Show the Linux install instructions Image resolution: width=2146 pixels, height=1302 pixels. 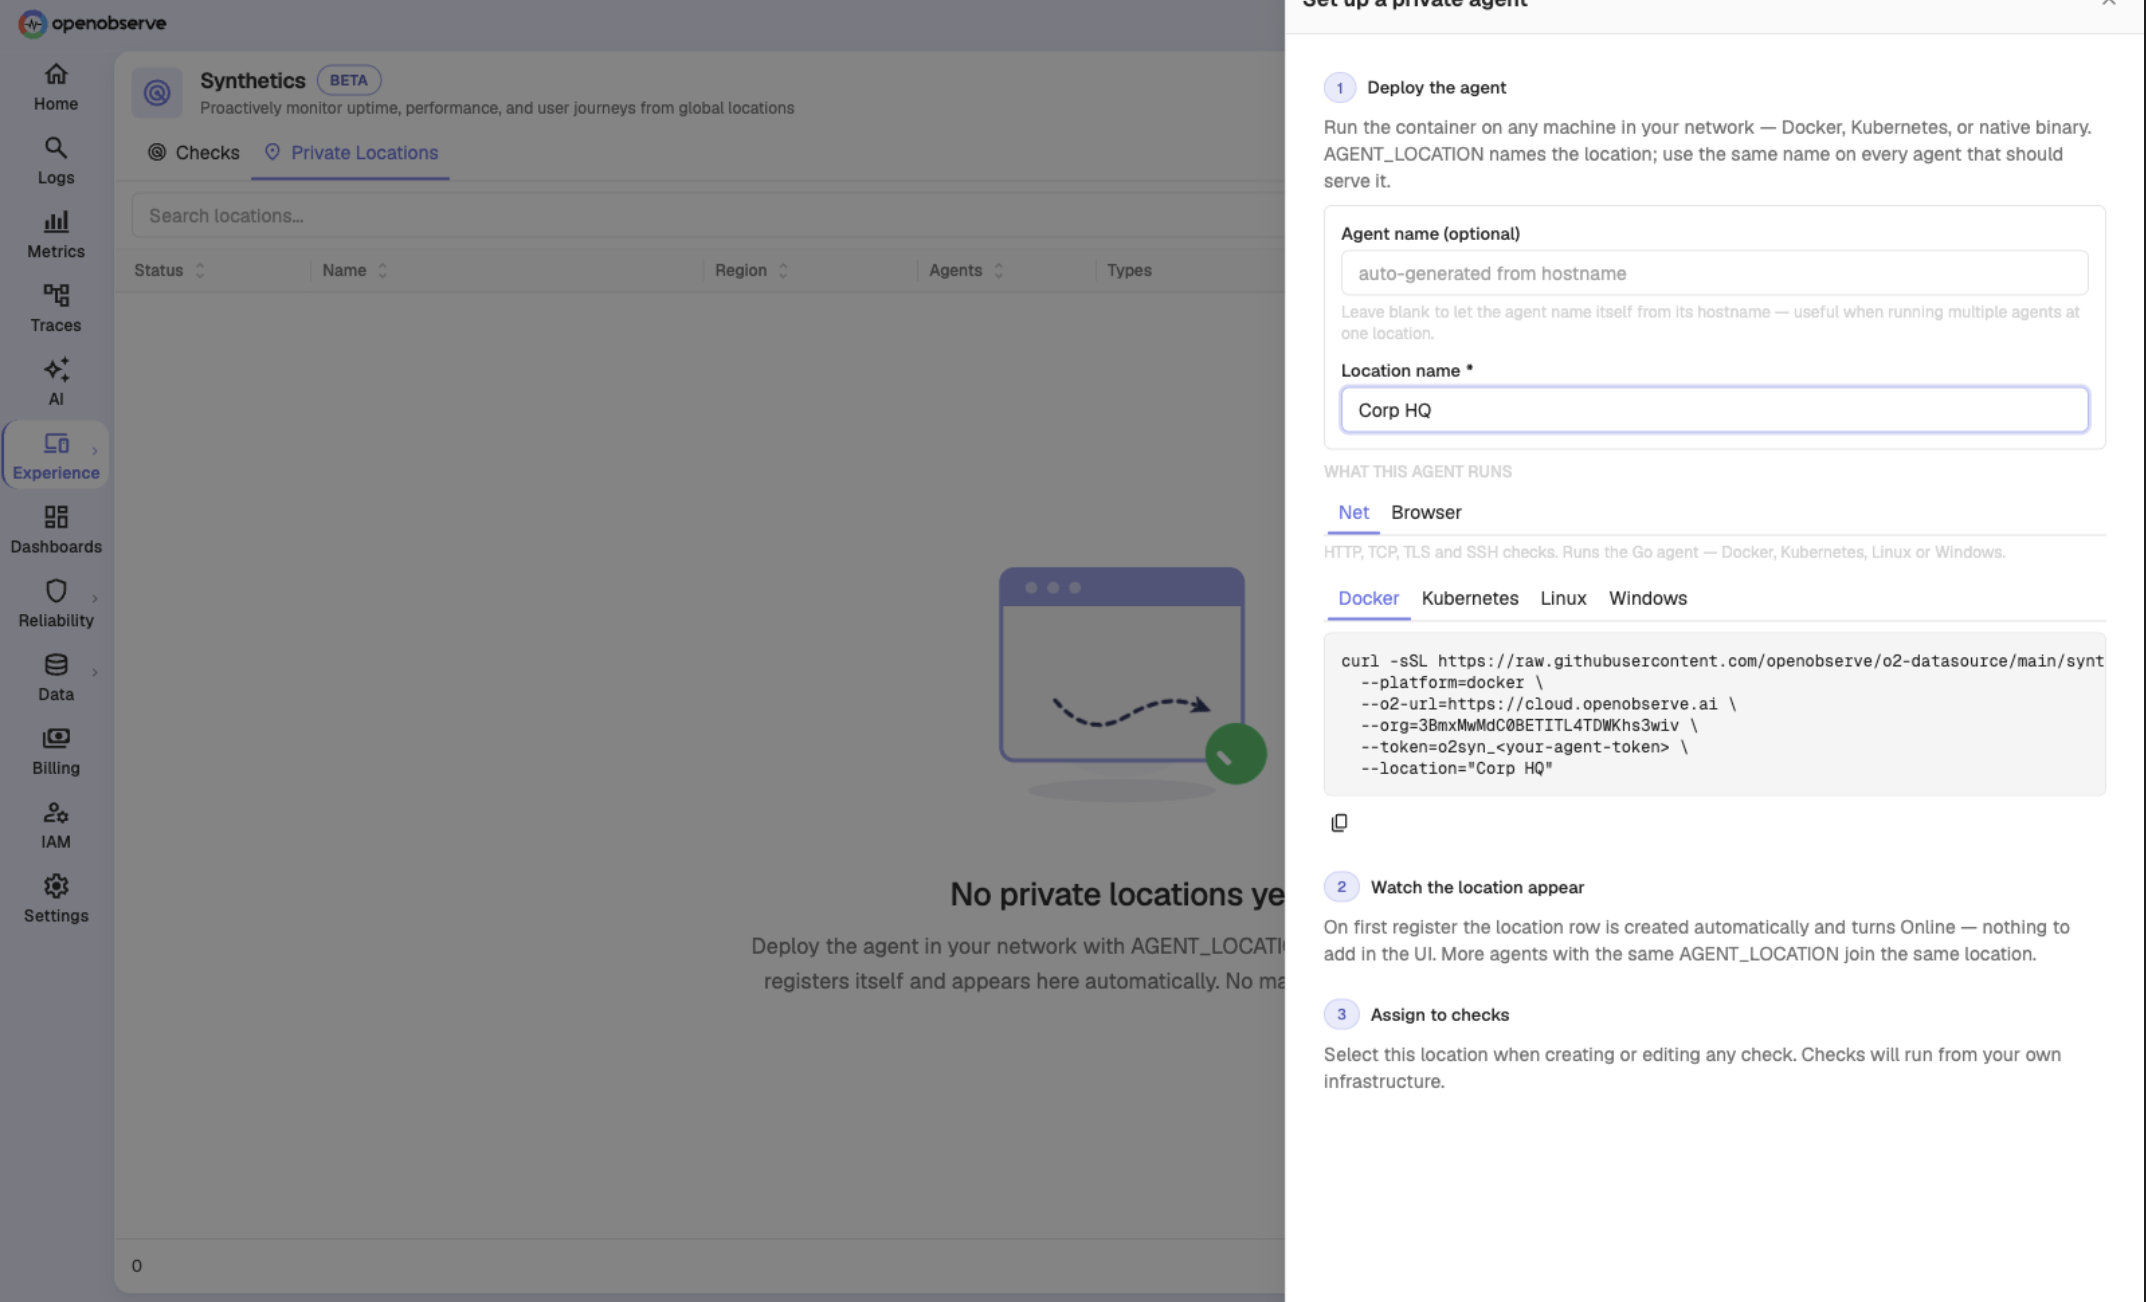pyautogui.click(x=1563, y=598)
